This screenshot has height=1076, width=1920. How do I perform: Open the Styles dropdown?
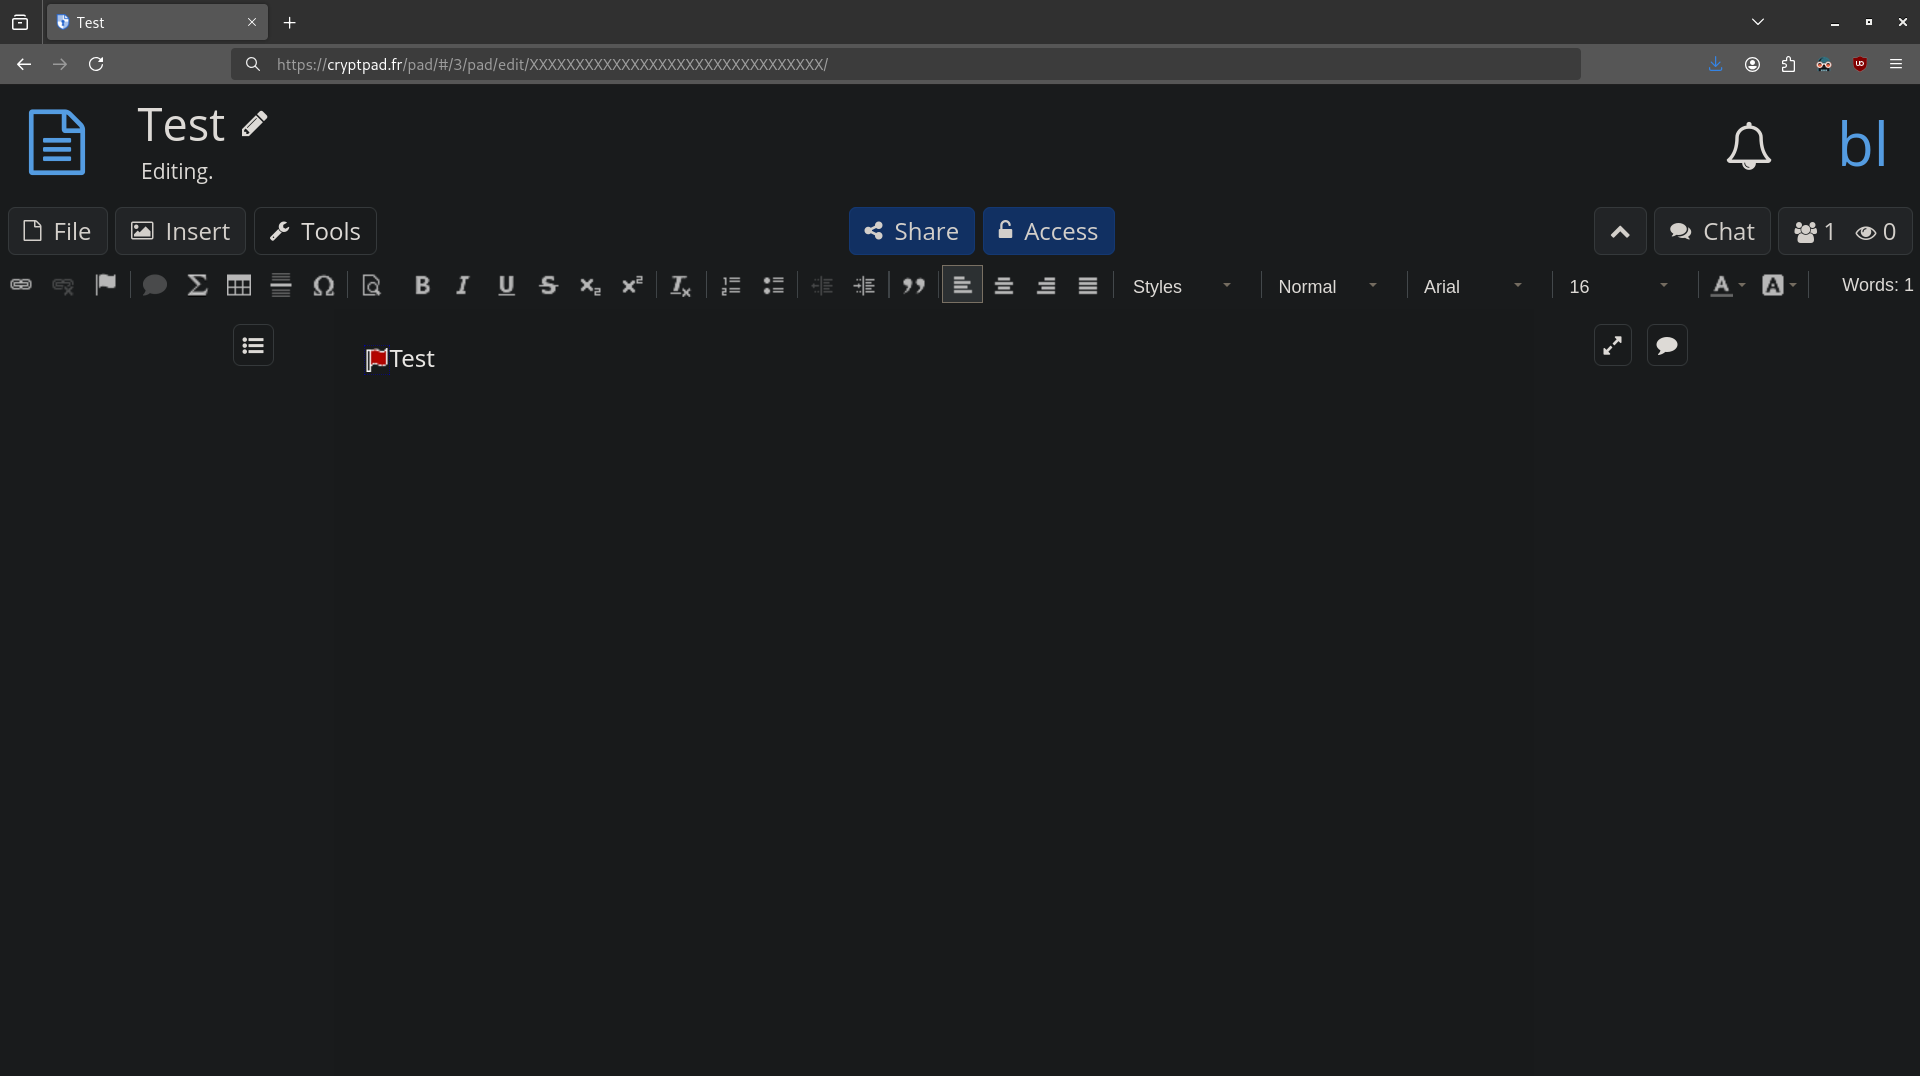click(x=1181, y=287)
